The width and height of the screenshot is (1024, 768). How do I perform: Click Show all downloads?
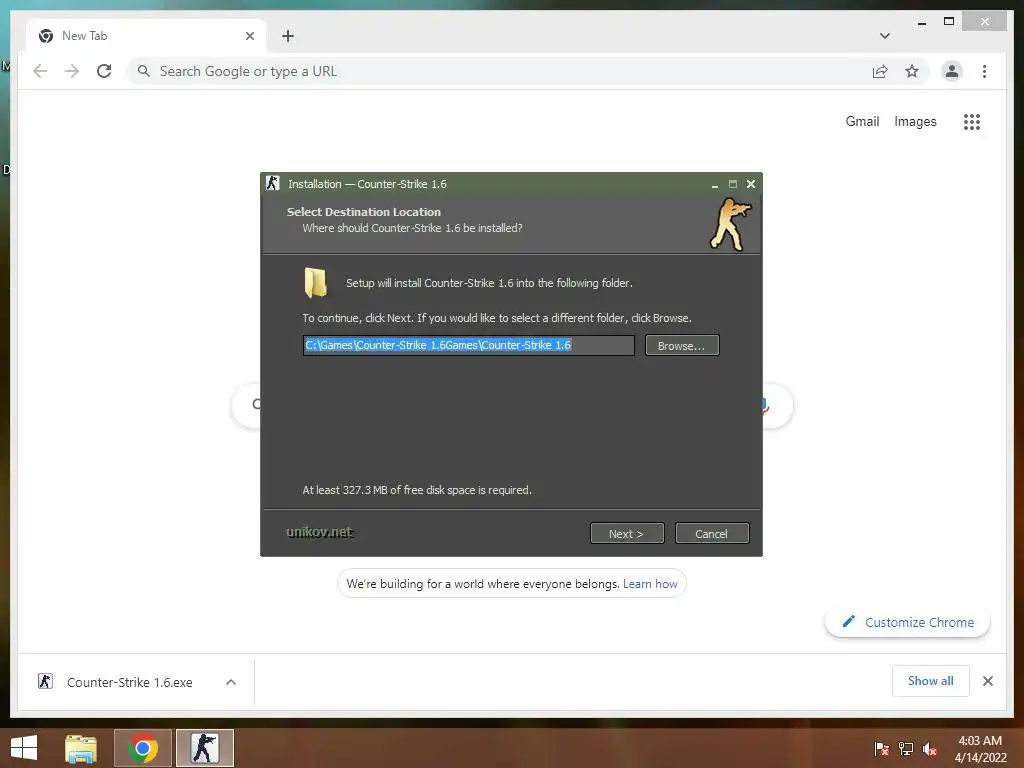pos(931,681)
